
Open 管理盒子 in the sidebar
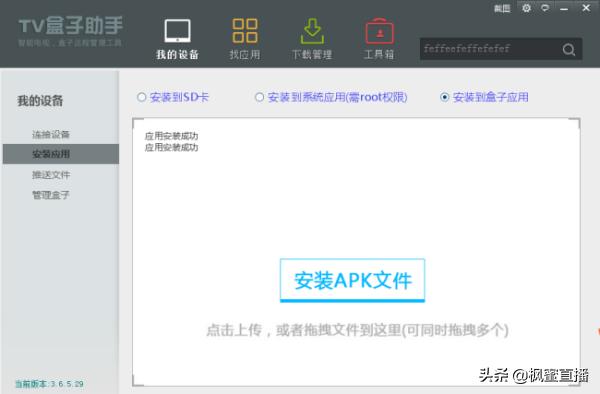51,195
